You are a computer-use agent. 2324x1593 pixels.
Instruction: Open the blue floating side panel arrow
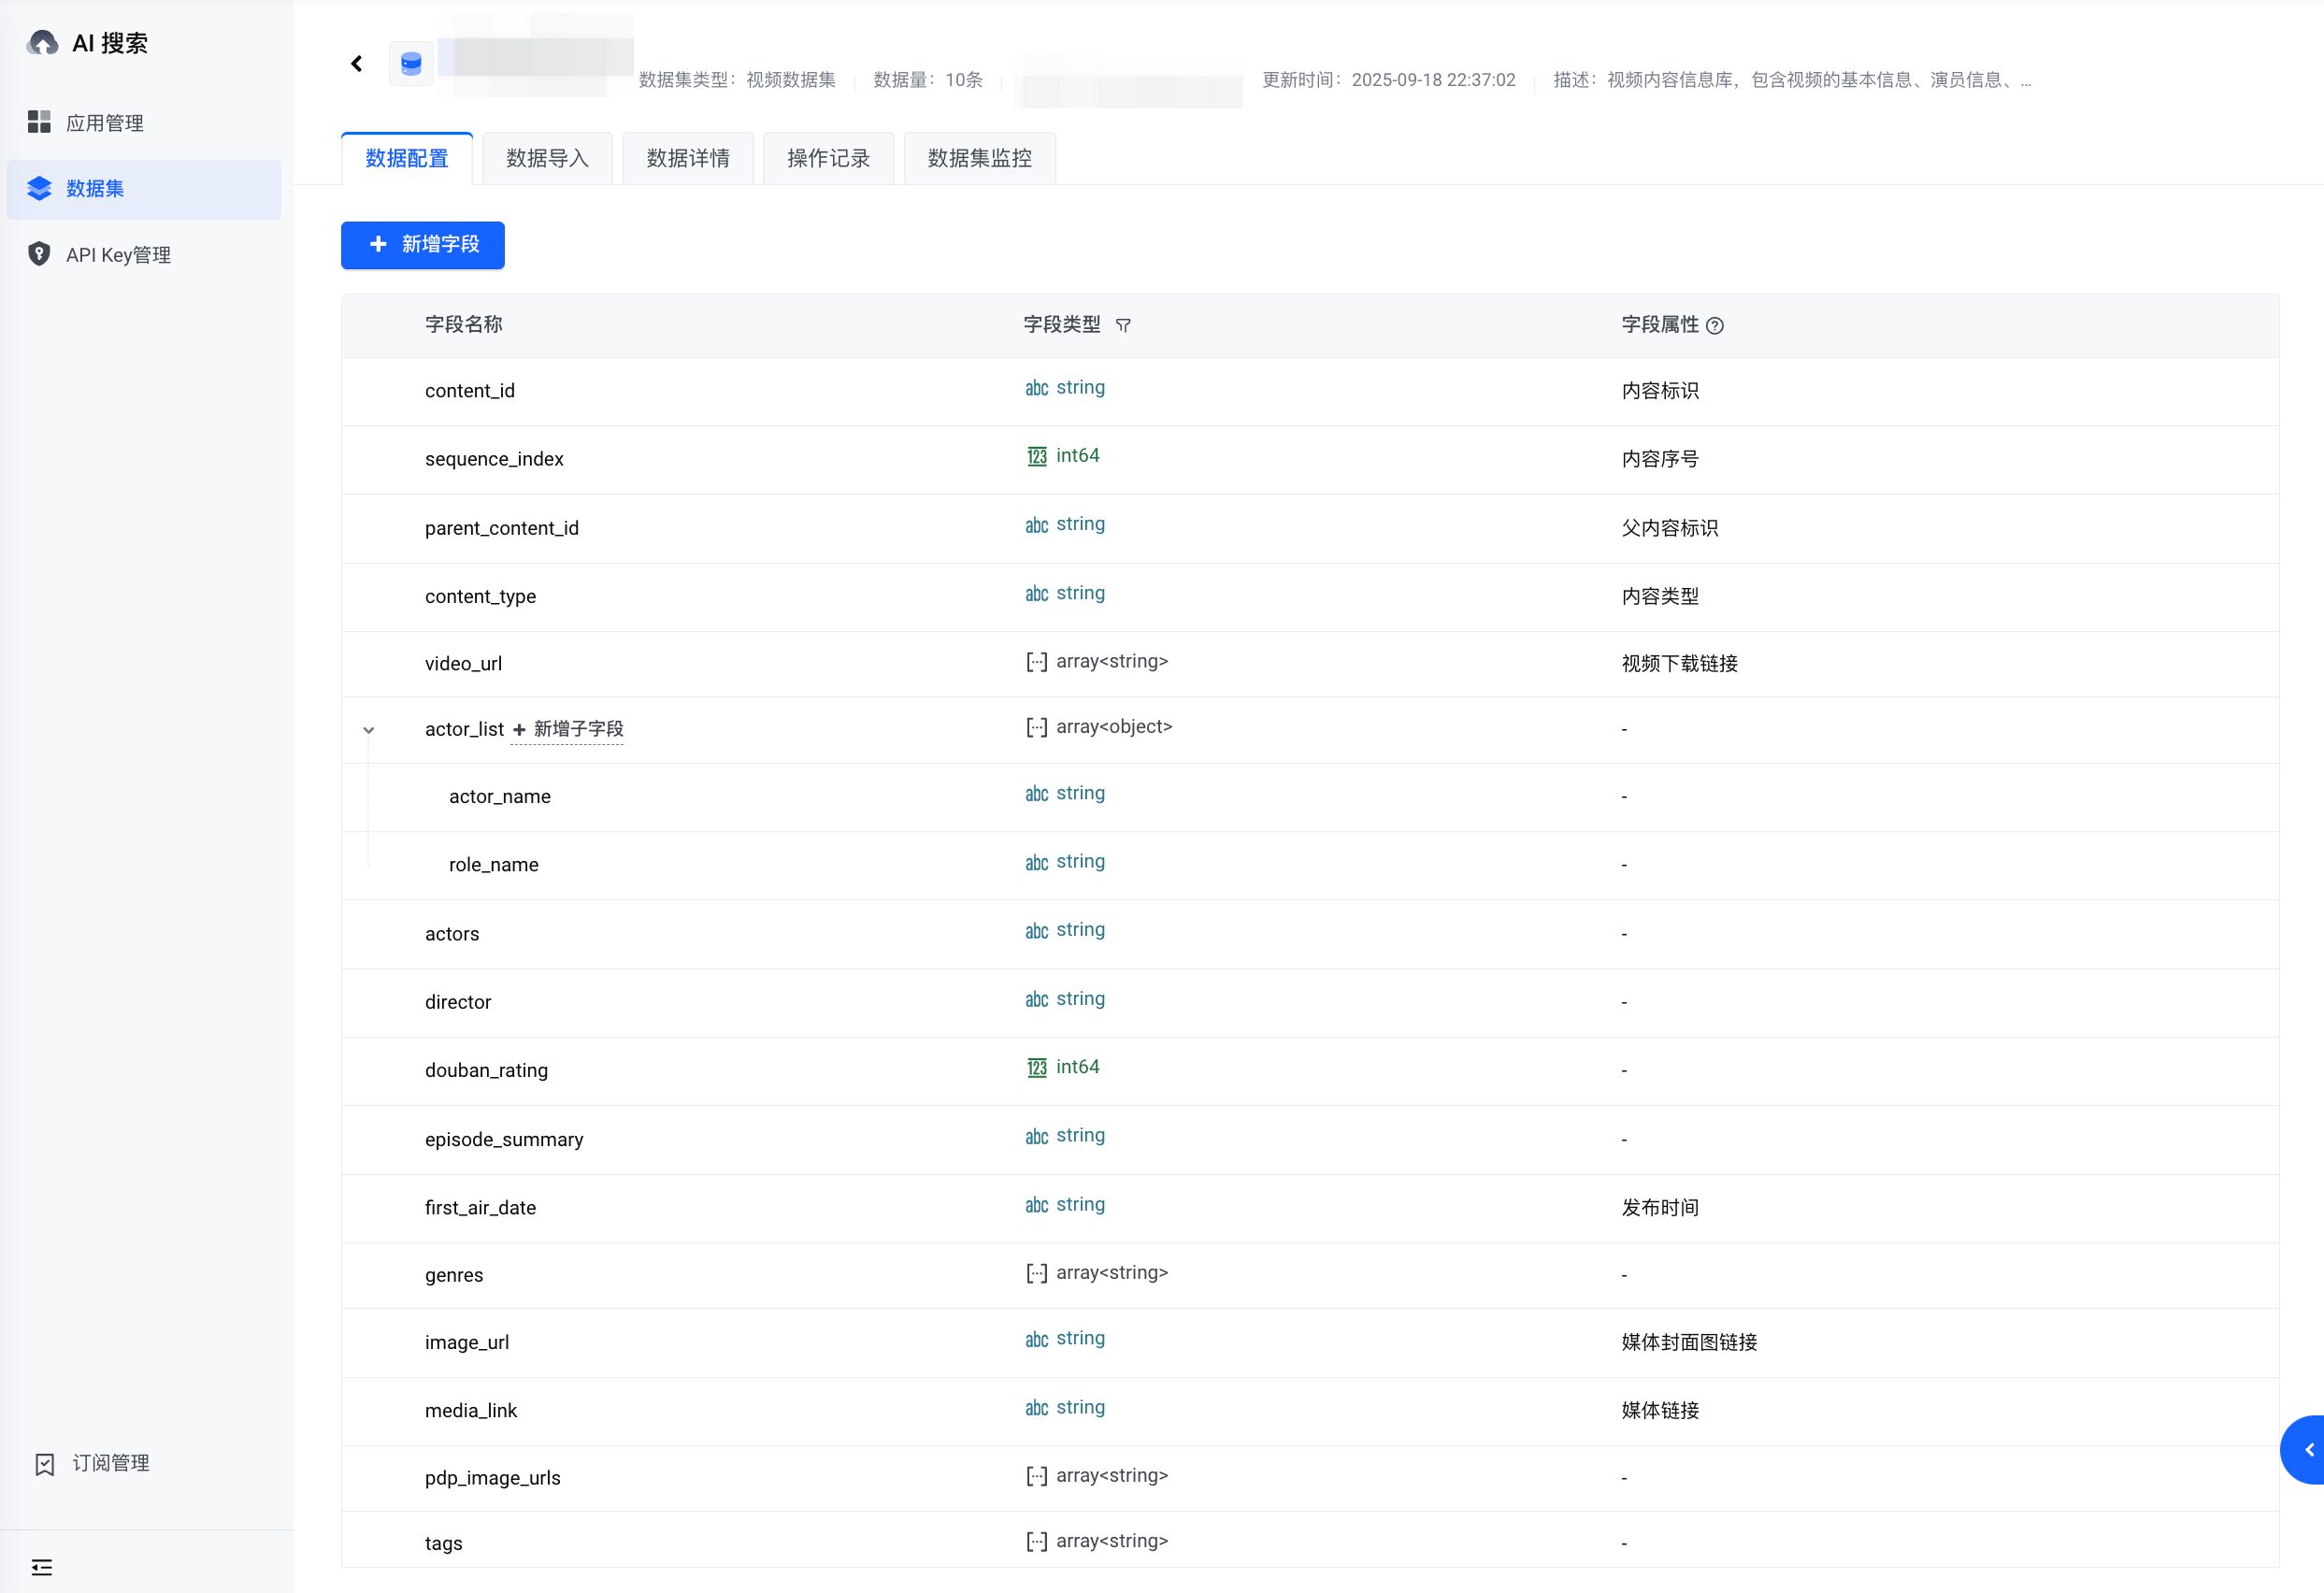(2308, 1450)
